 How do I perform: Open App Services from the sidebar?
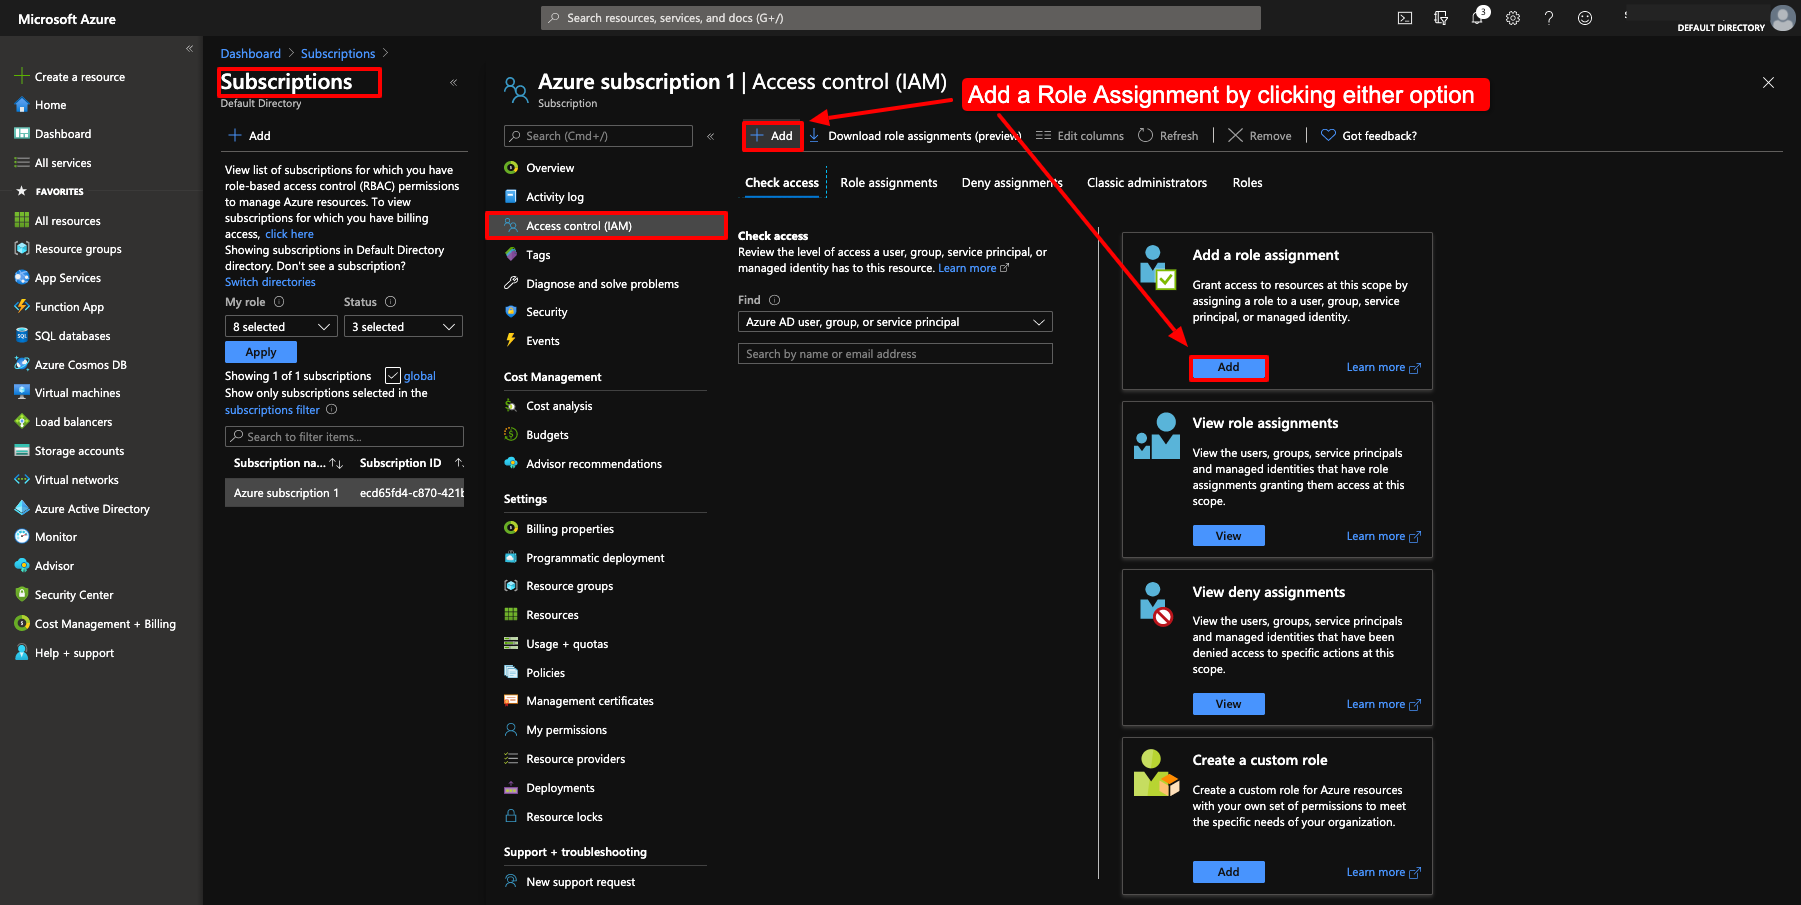(x=68, y=277)
